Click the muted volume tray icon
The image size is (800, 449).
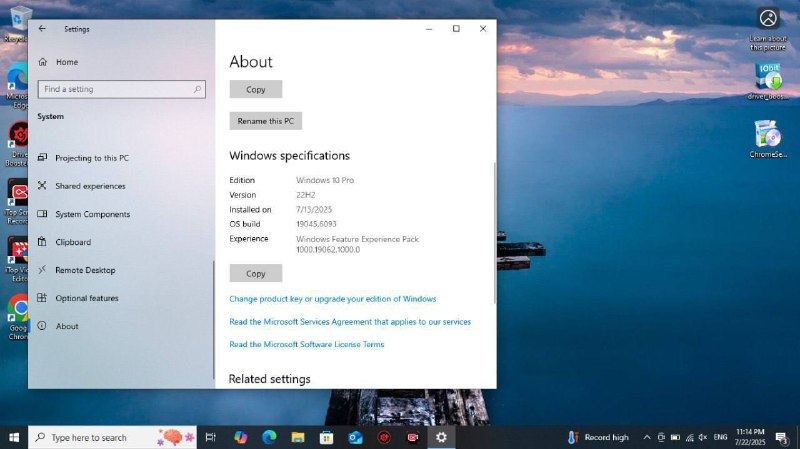703,437
